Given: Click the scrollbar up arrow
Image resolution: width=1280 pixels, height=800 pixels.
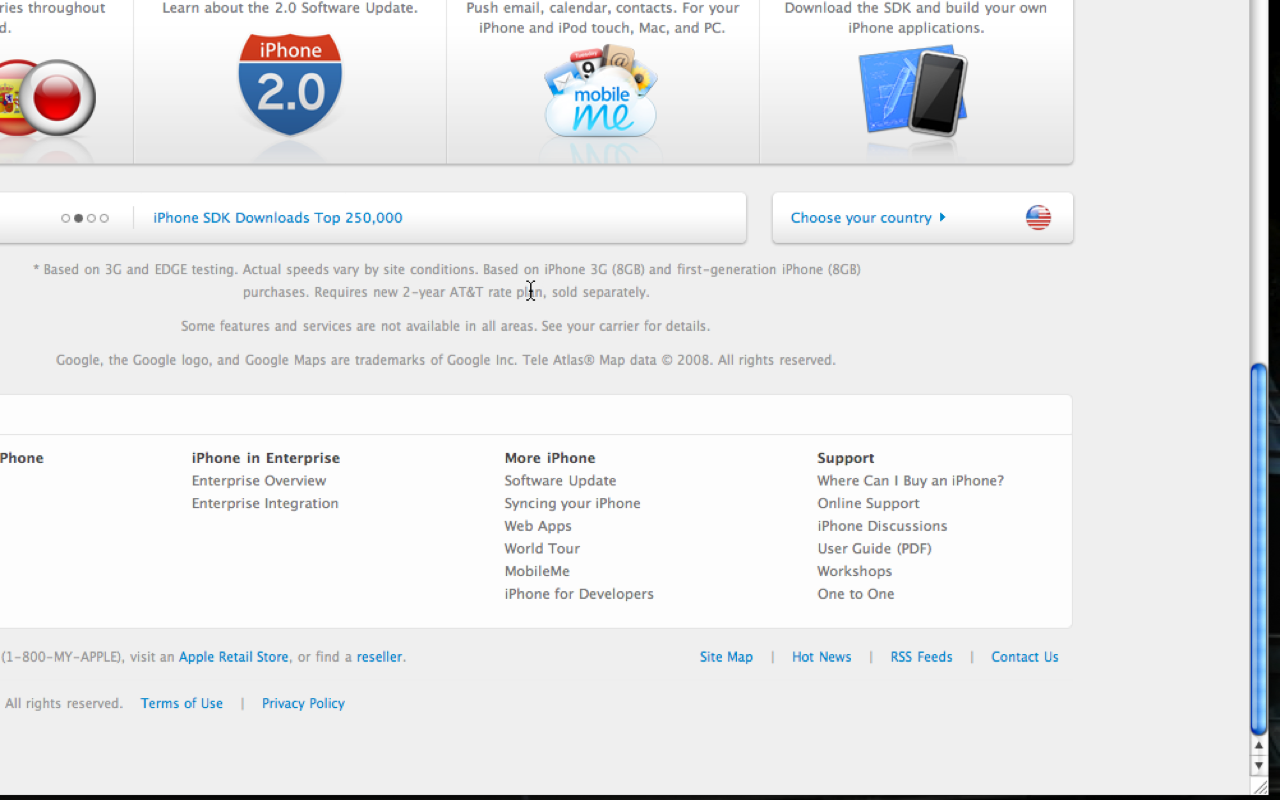Looking at the screenshot, I should [x=1259, y=746].
